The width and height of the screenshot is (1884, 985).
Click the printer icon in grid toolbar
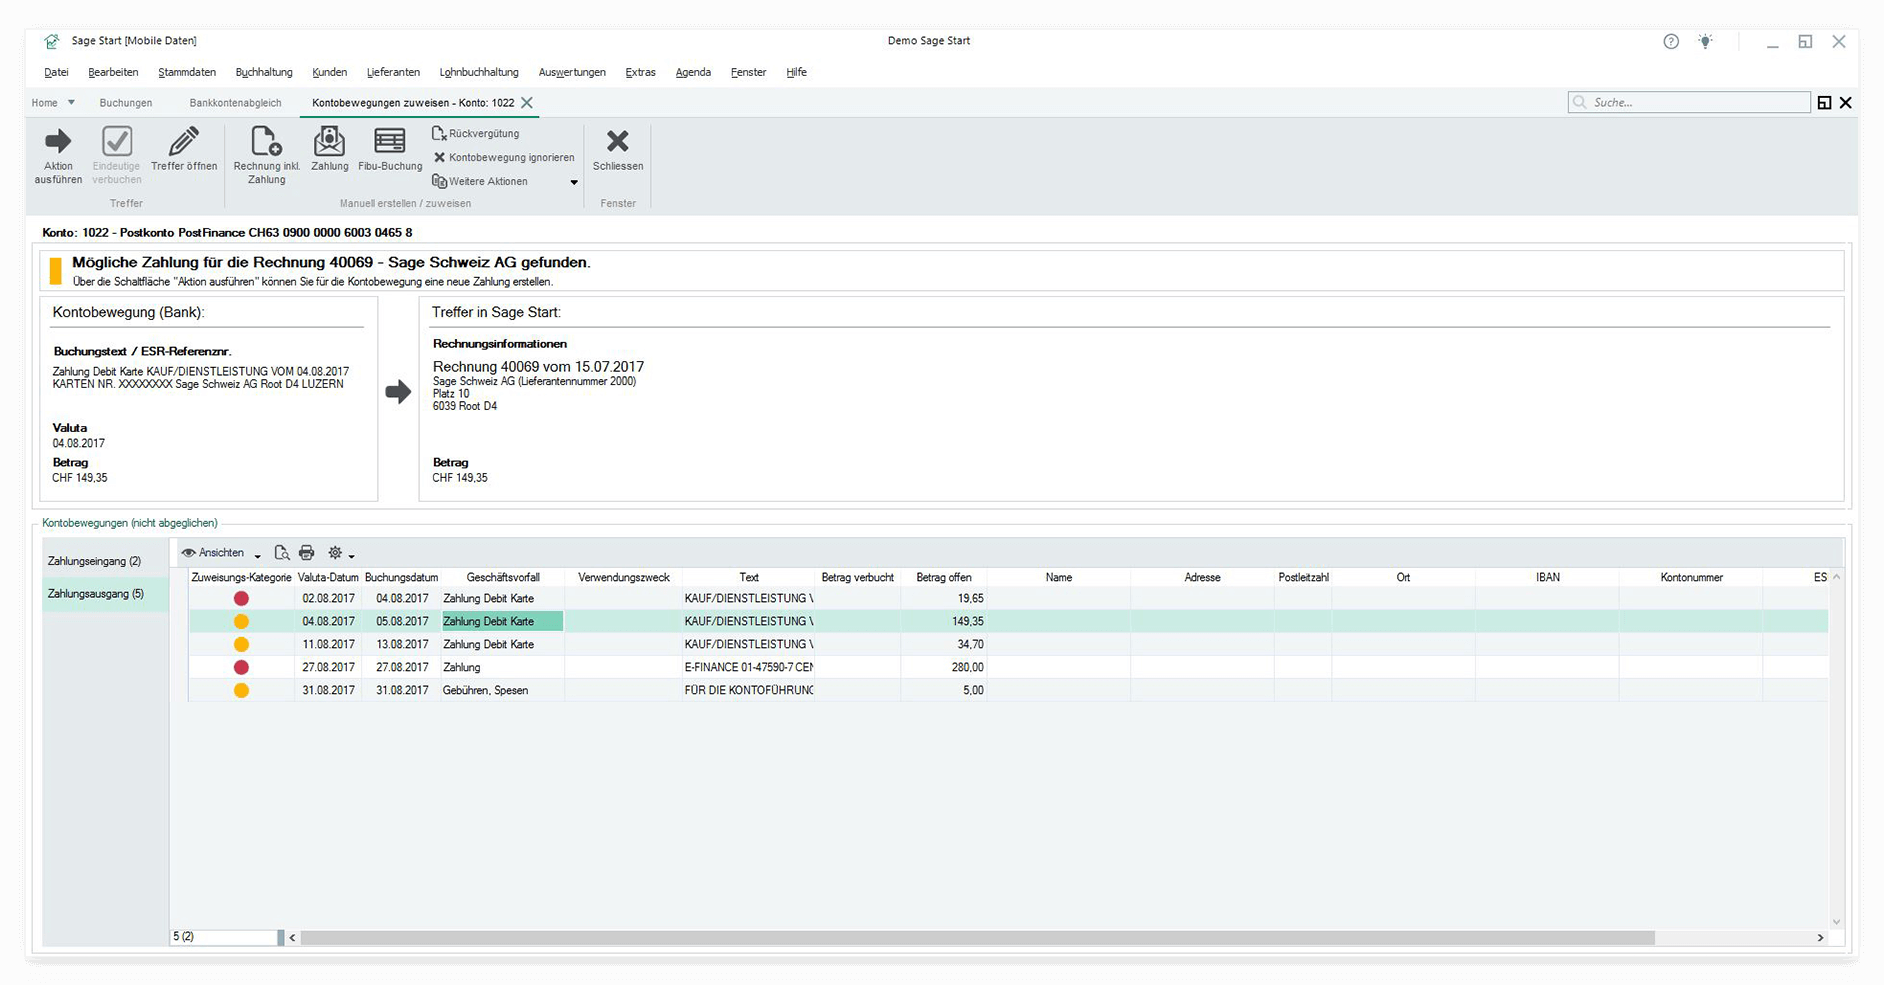click(x=307, y=553)
